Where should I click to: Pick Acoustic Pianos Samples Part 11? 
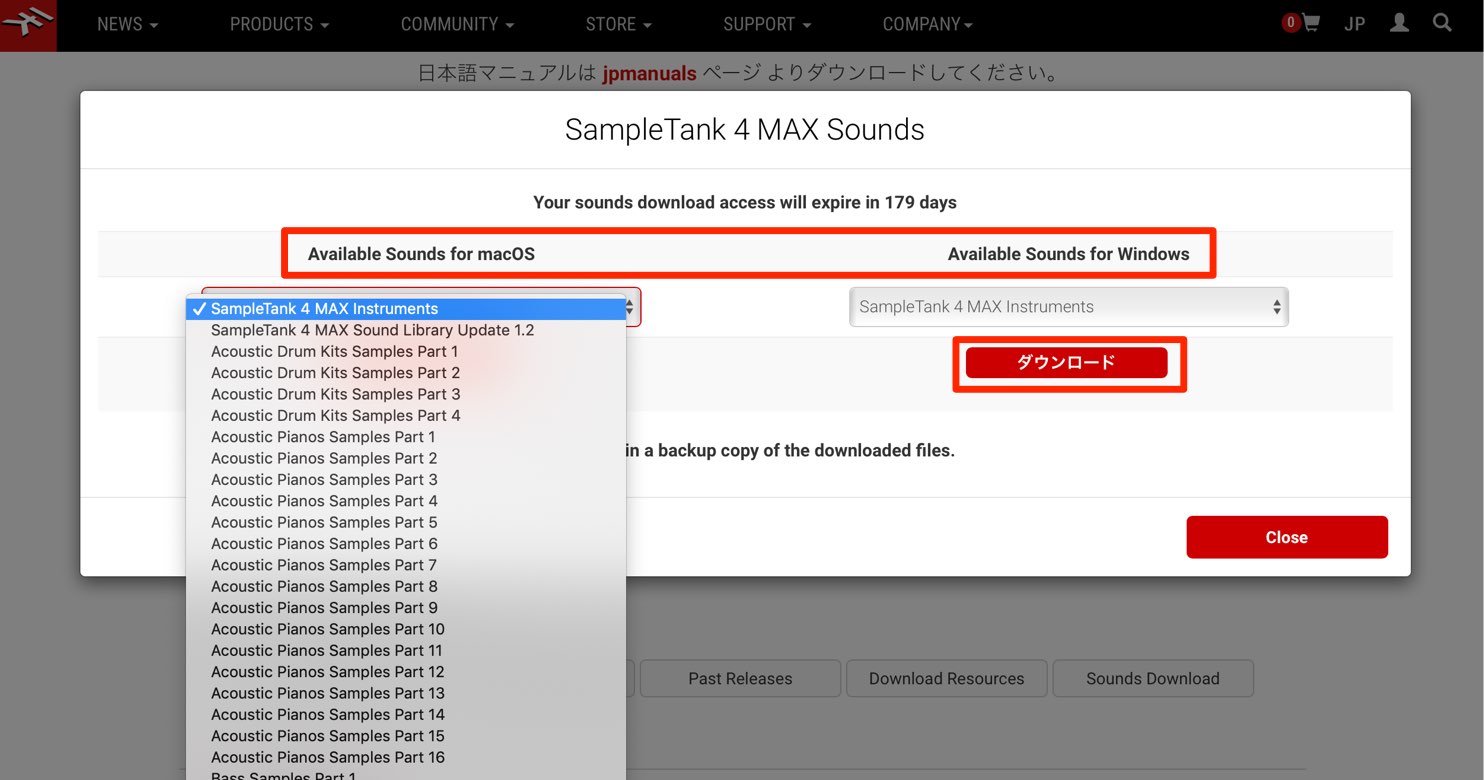coord(406,650)
